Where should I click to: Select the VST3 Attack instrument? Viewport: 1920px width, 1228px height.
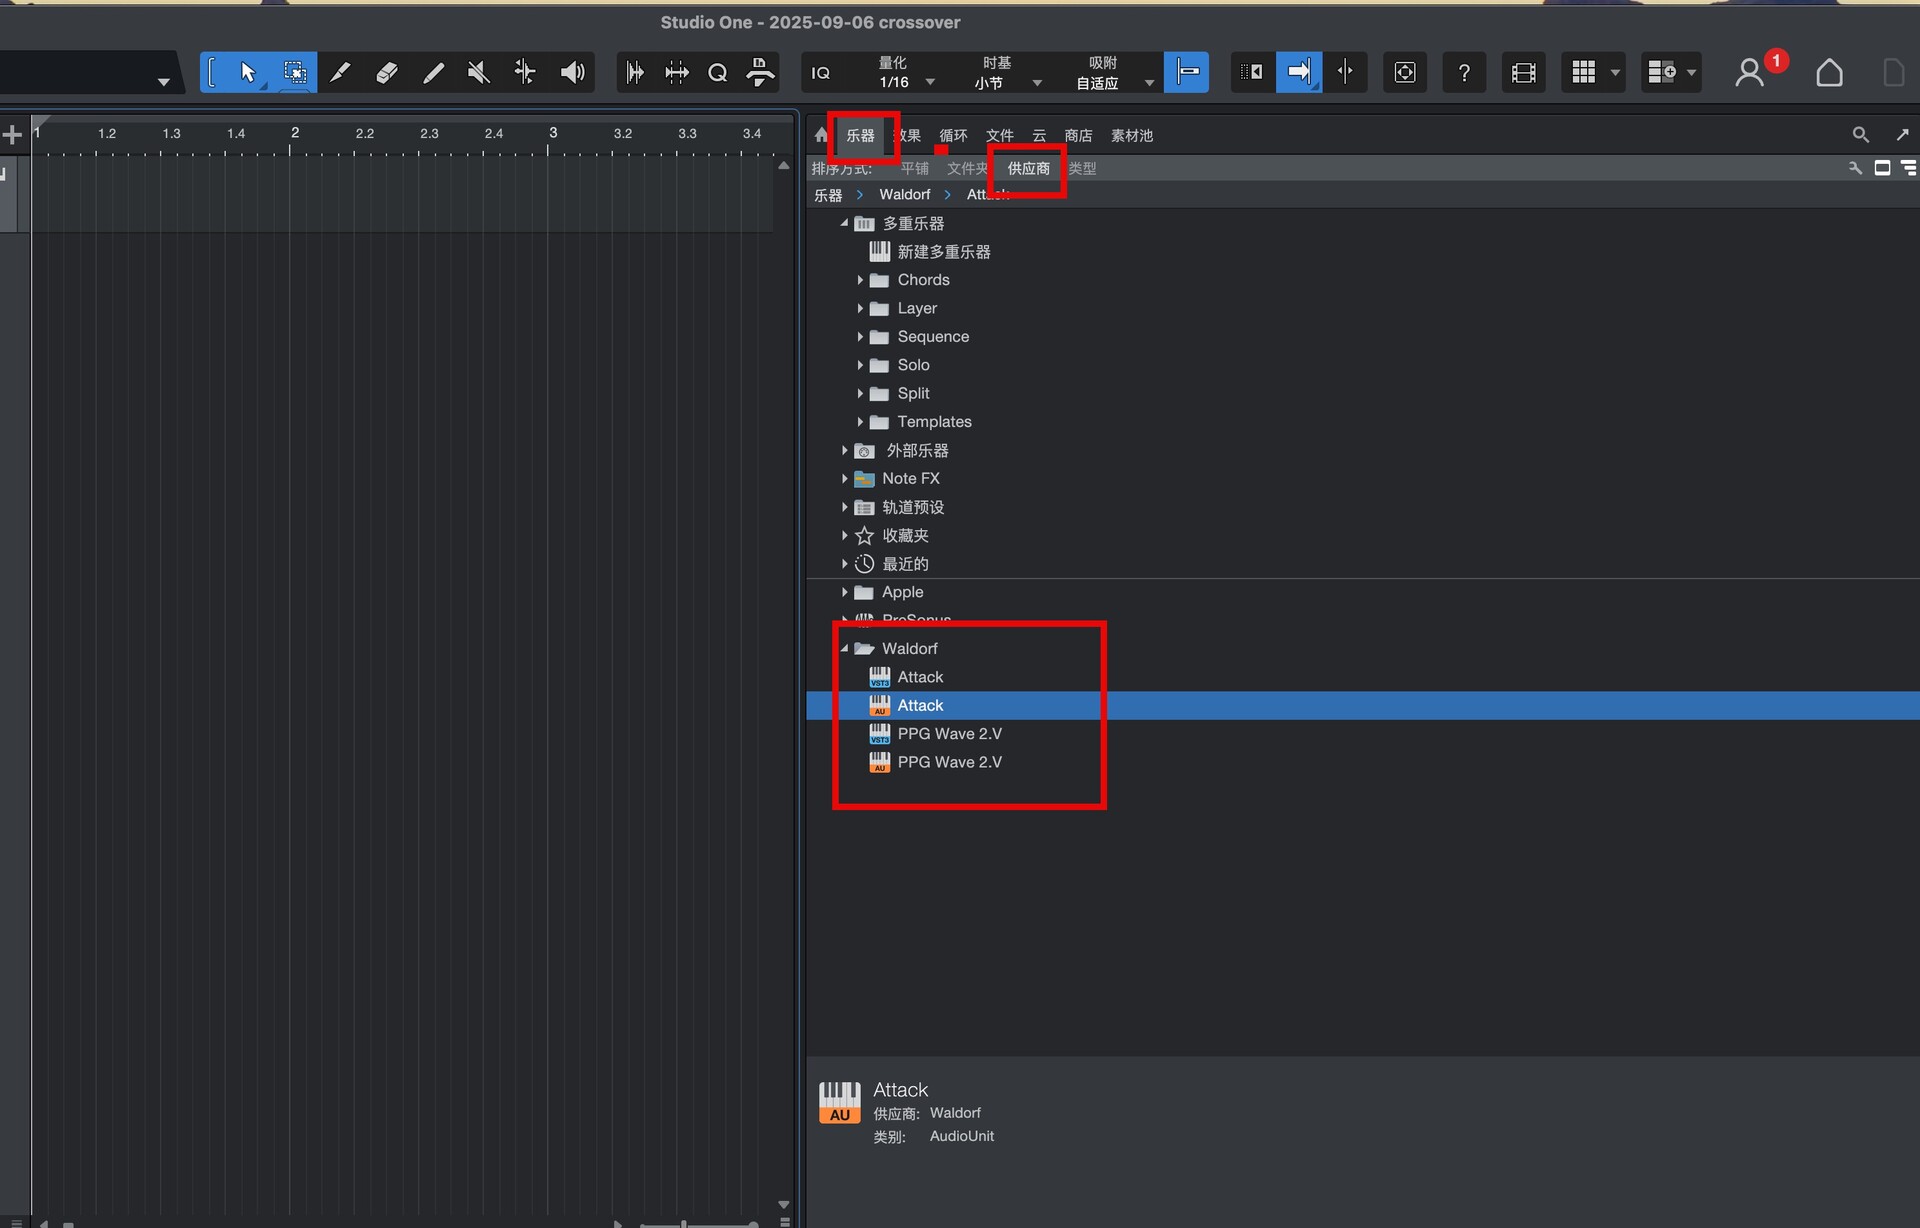[x=919, y=677]
